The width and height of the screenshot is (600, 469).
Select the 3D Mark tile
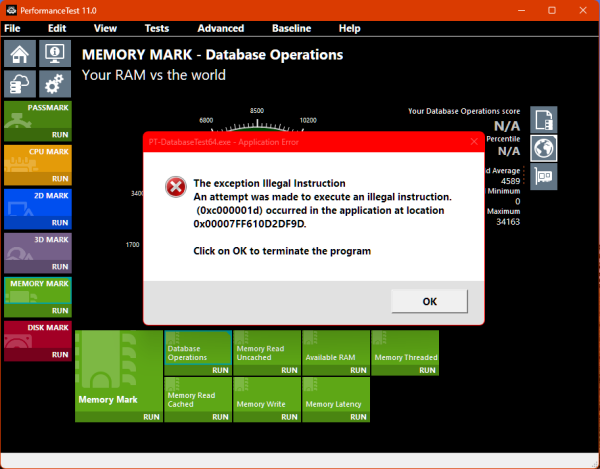pyautogui.click(x=38, y=247)
